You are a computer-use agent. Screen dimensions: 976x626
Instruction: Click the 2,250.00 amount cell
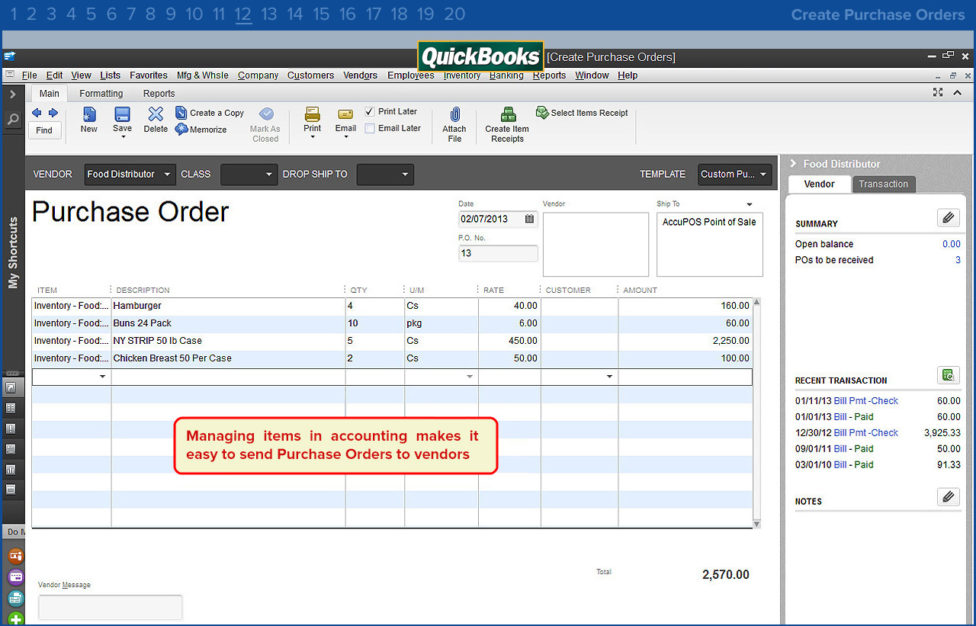tap(685, 340)
